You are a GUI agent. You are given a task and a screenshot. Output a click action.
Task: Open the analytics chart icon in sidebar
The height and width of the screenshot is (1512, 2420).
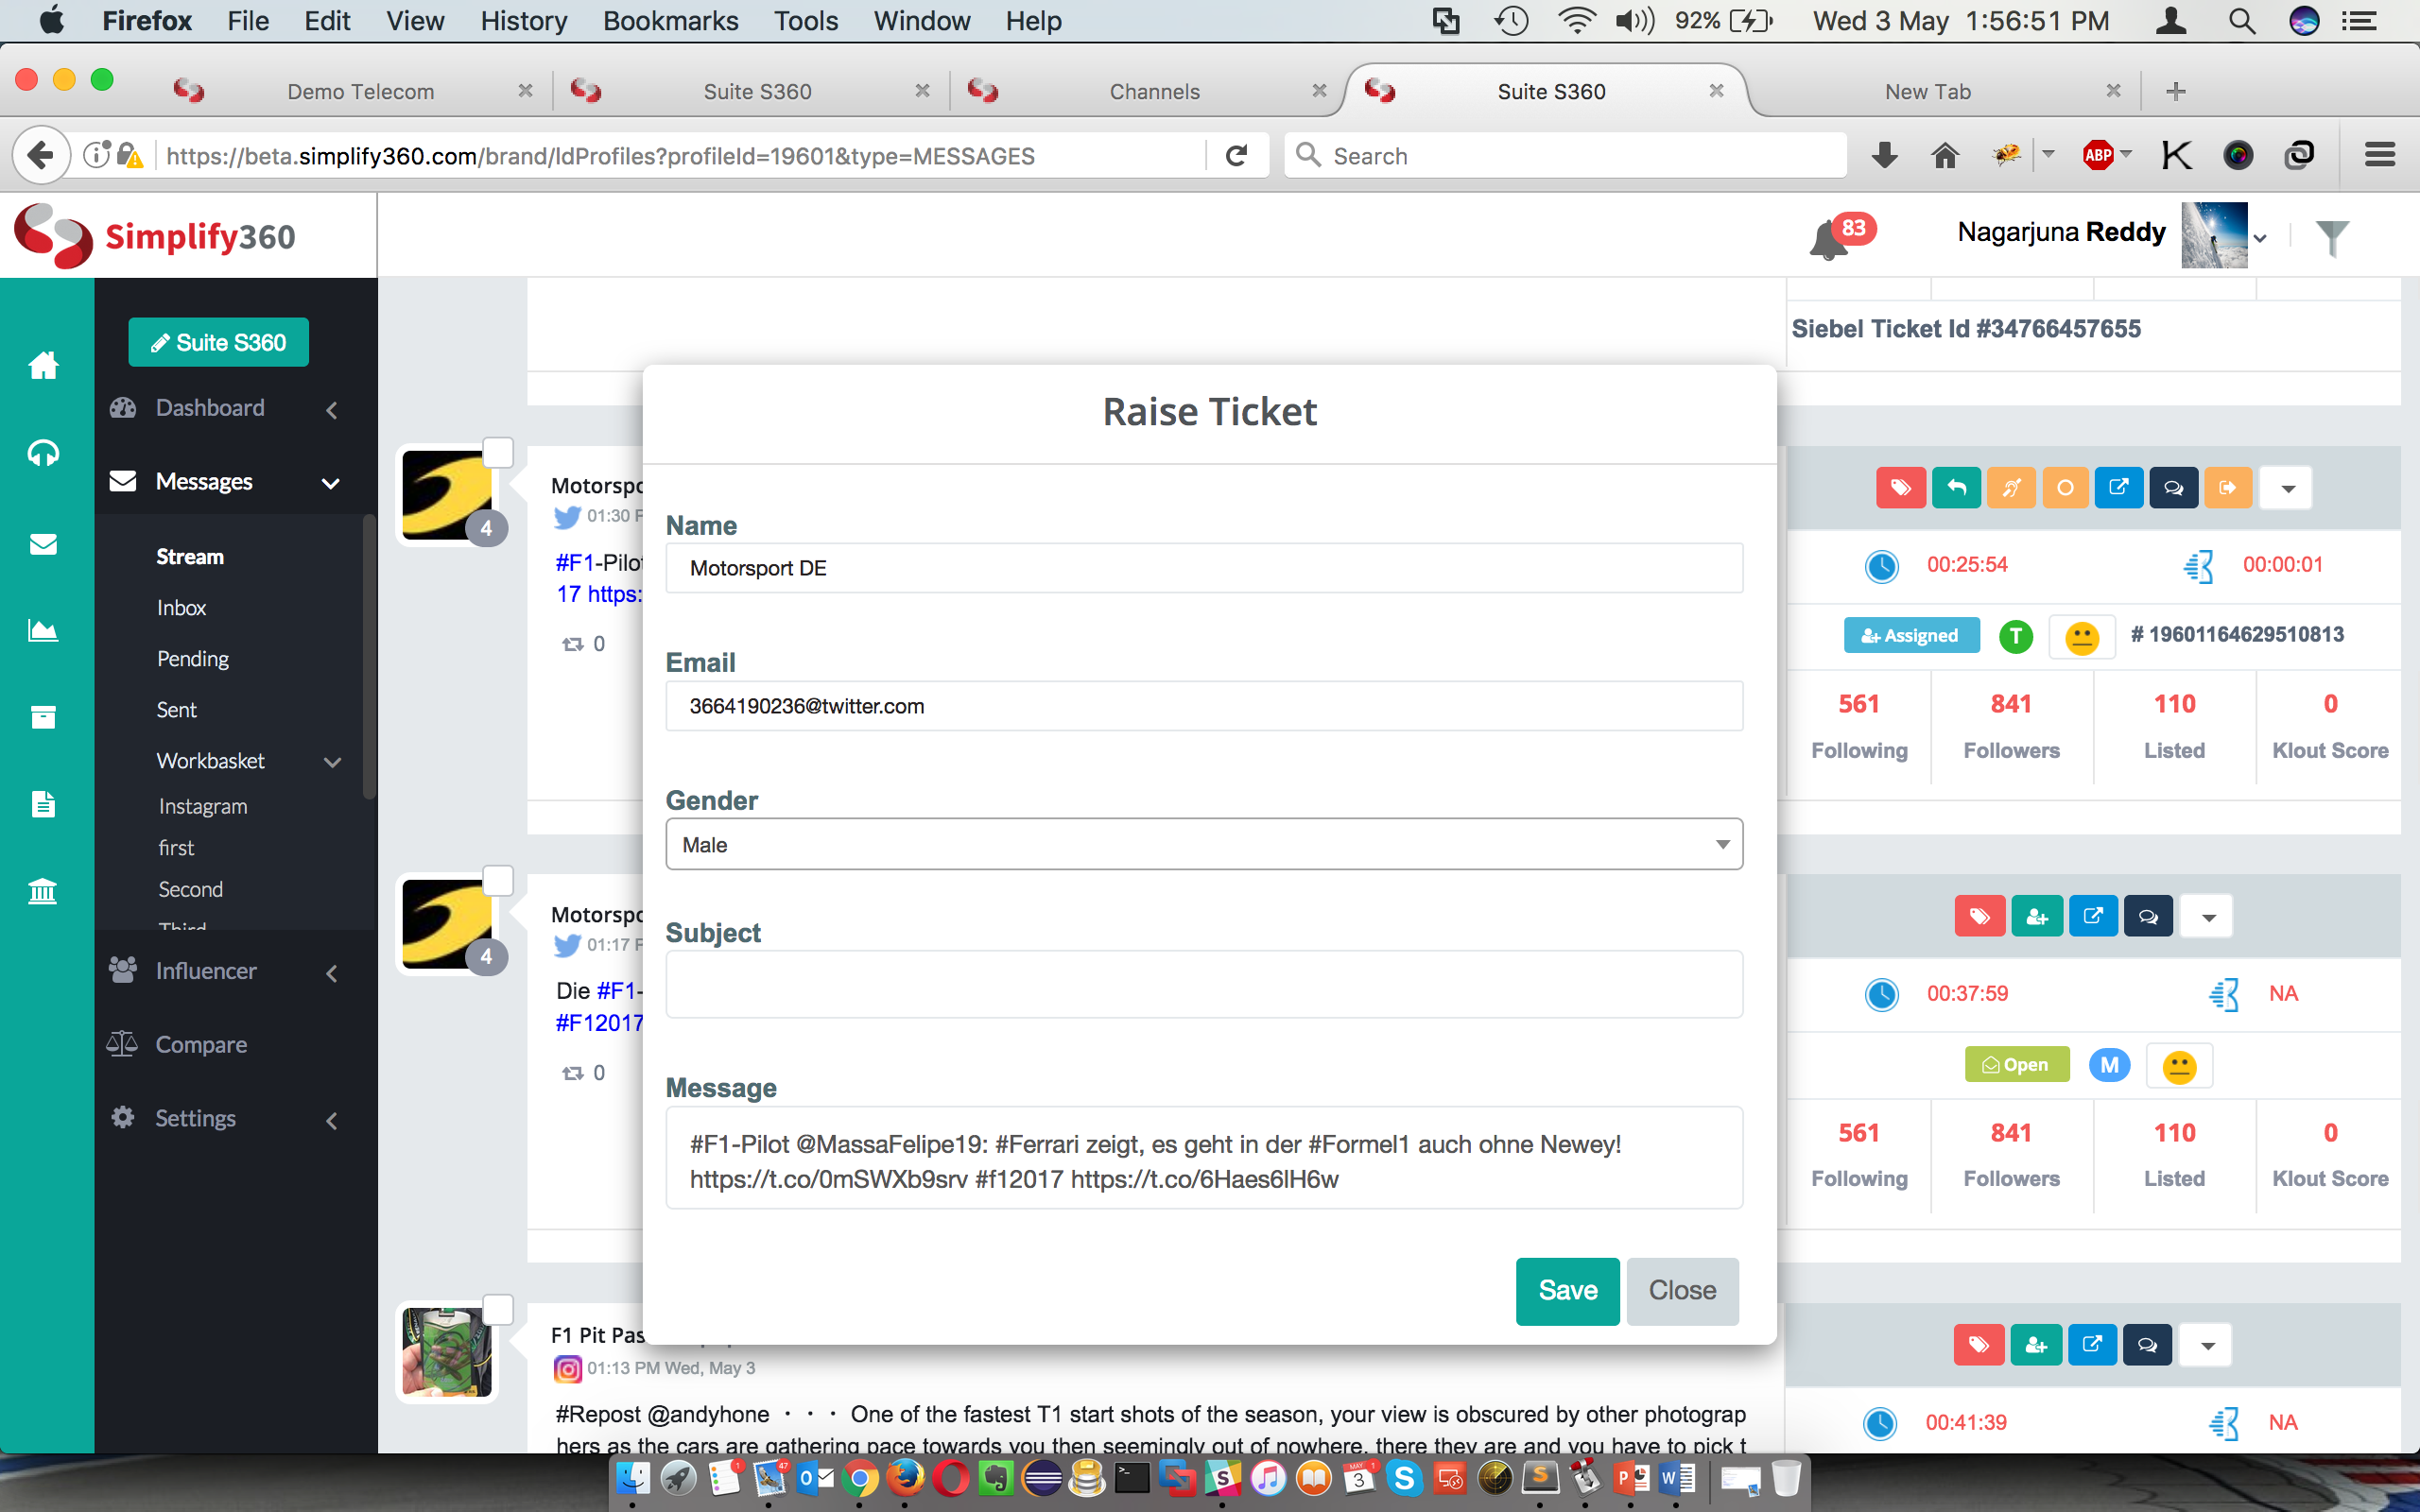point(45,630)
